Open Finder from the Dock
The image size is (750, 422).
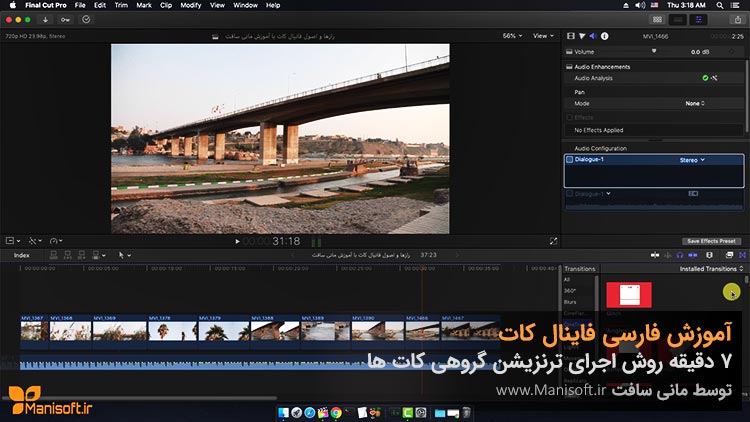coord(283,412)
